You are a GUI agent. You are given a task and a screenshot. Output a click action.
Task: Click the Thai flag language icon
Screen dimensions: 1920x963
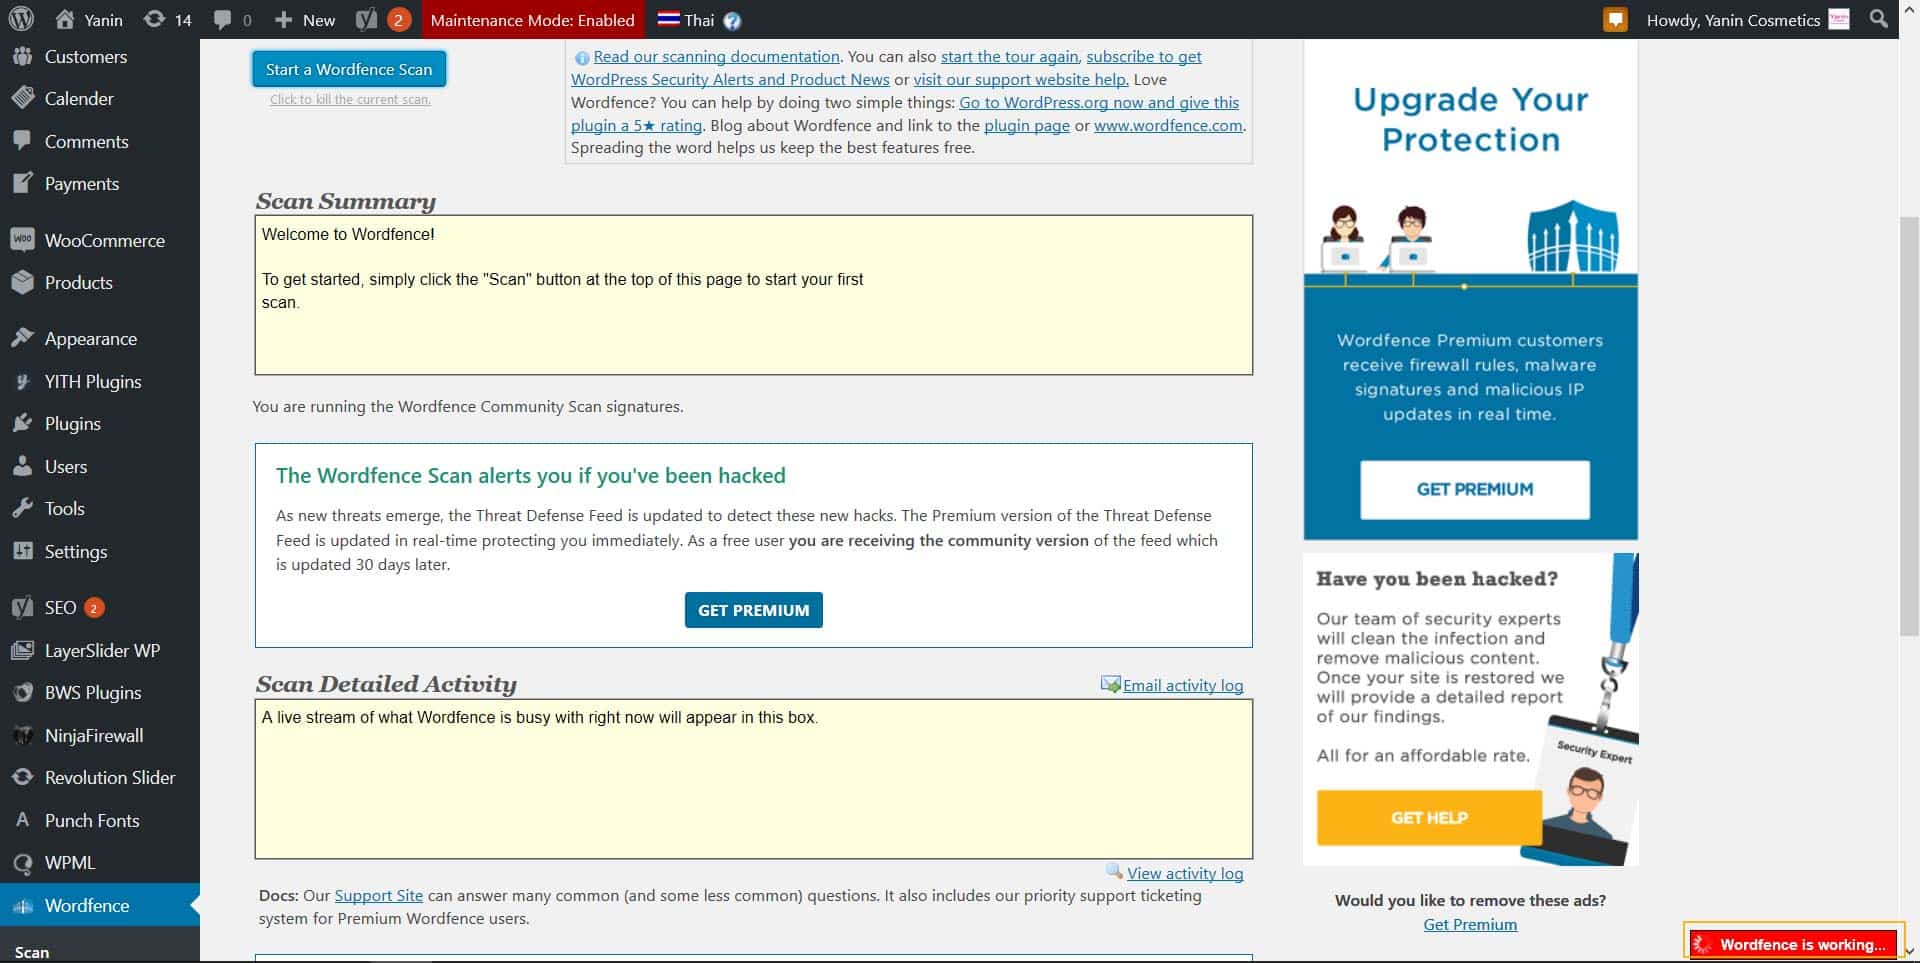(669, 19)
